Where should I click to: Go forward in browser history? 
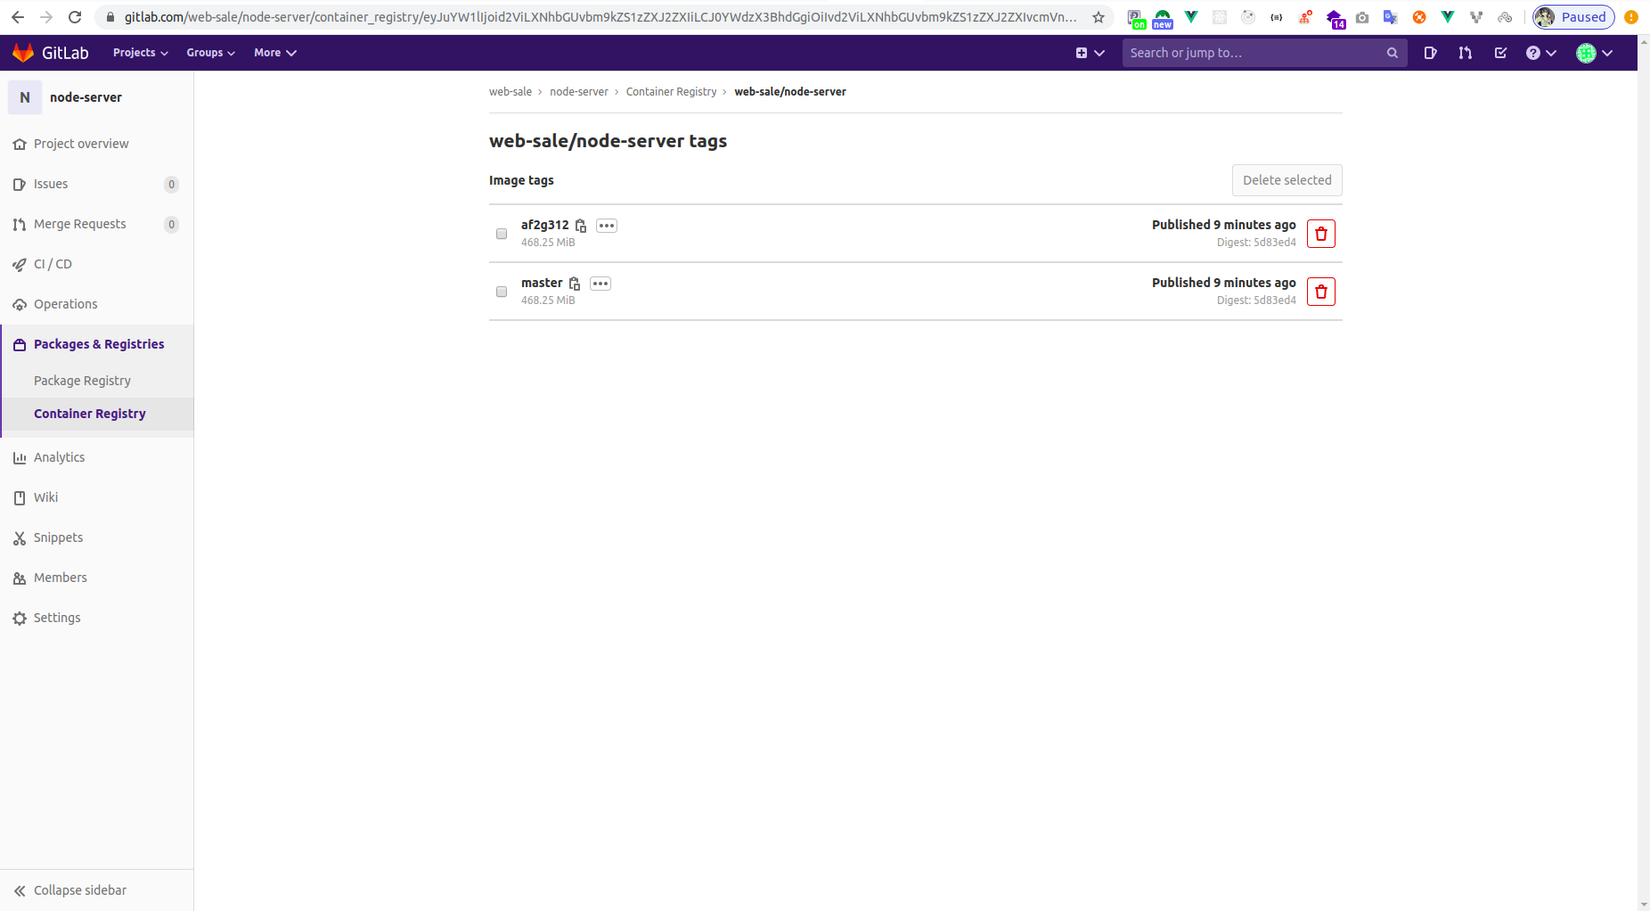point(46,17)
